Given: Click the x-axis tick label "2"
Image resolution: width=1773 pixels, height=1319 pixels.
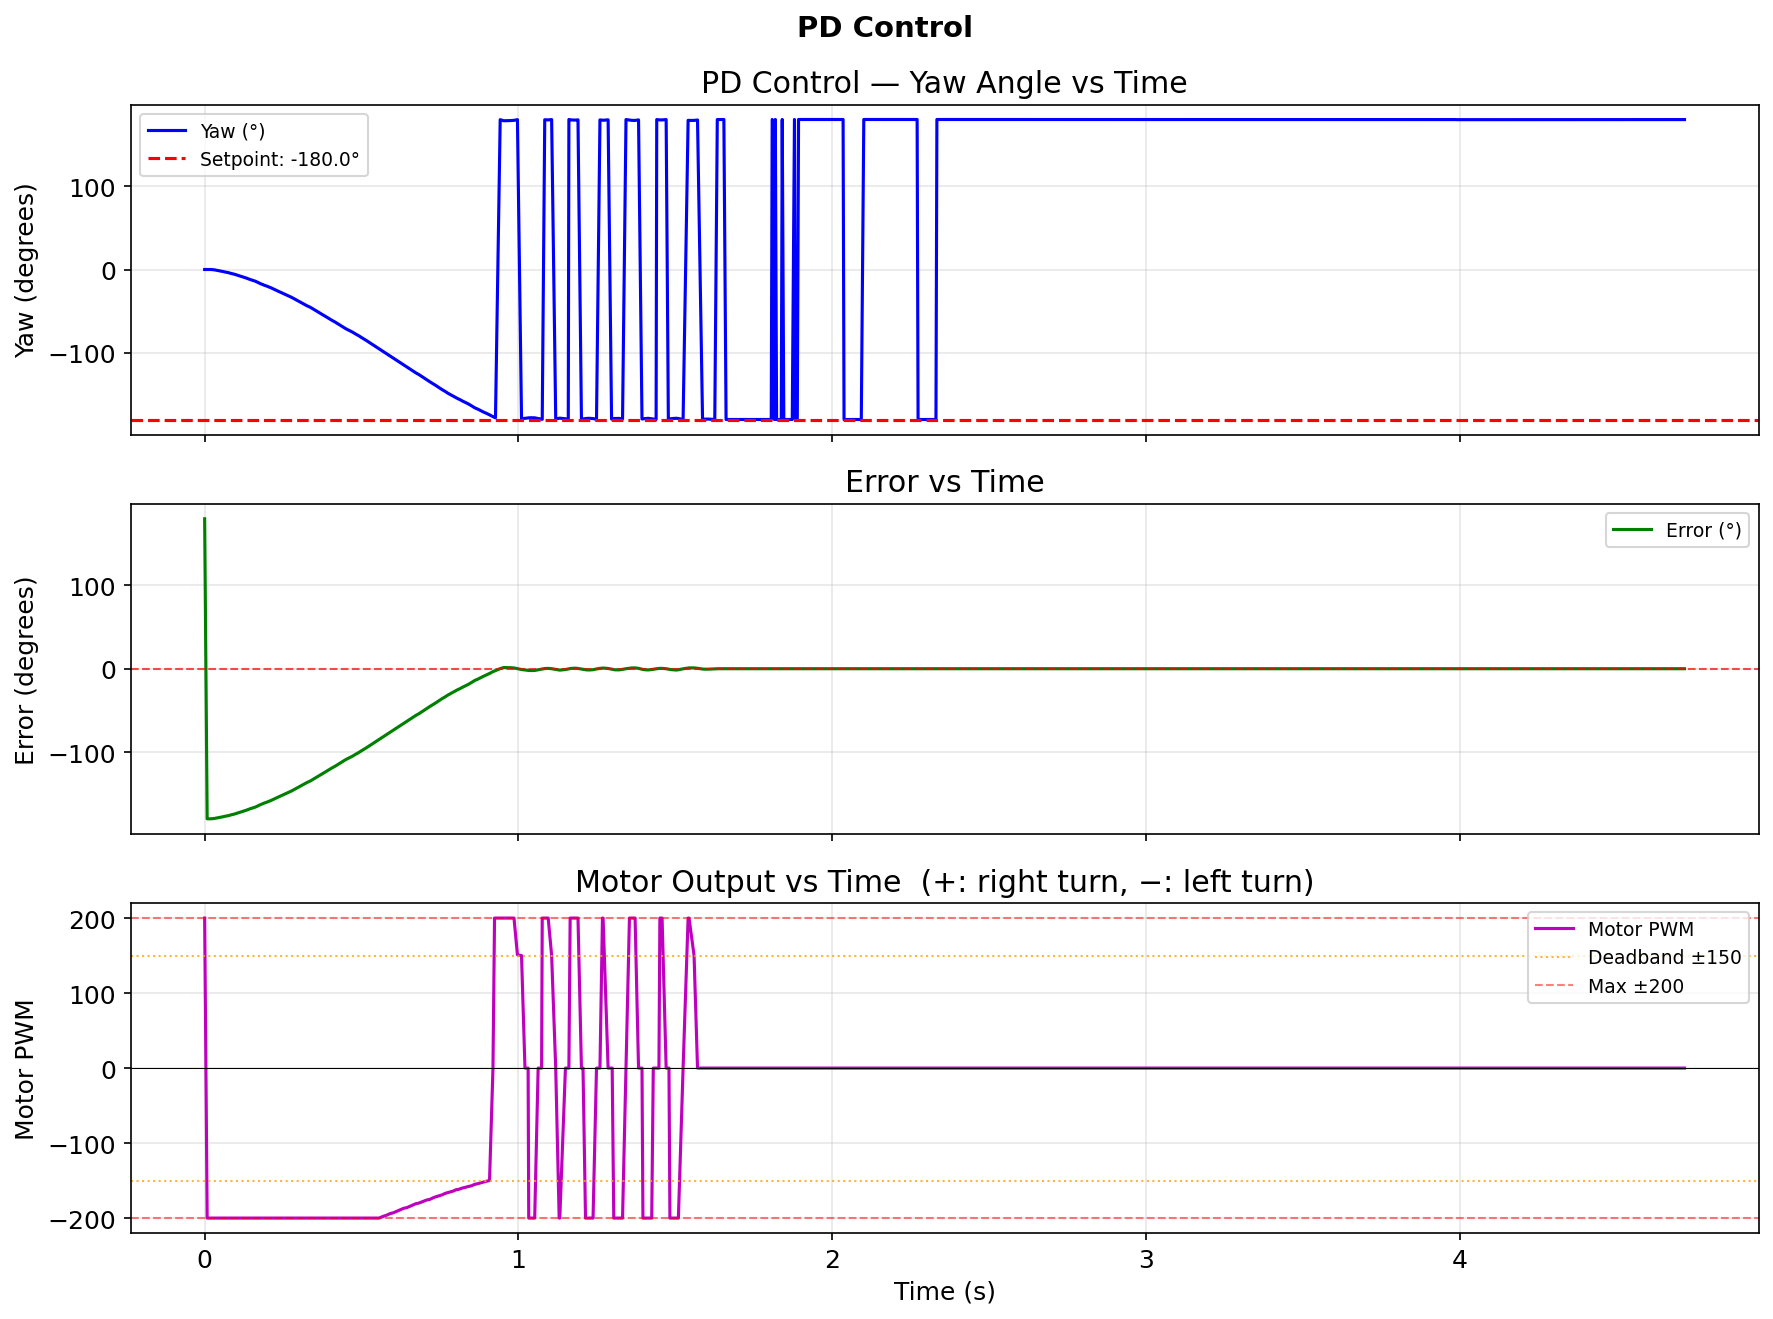Looking at the screenshot, I should (832, 1259).
